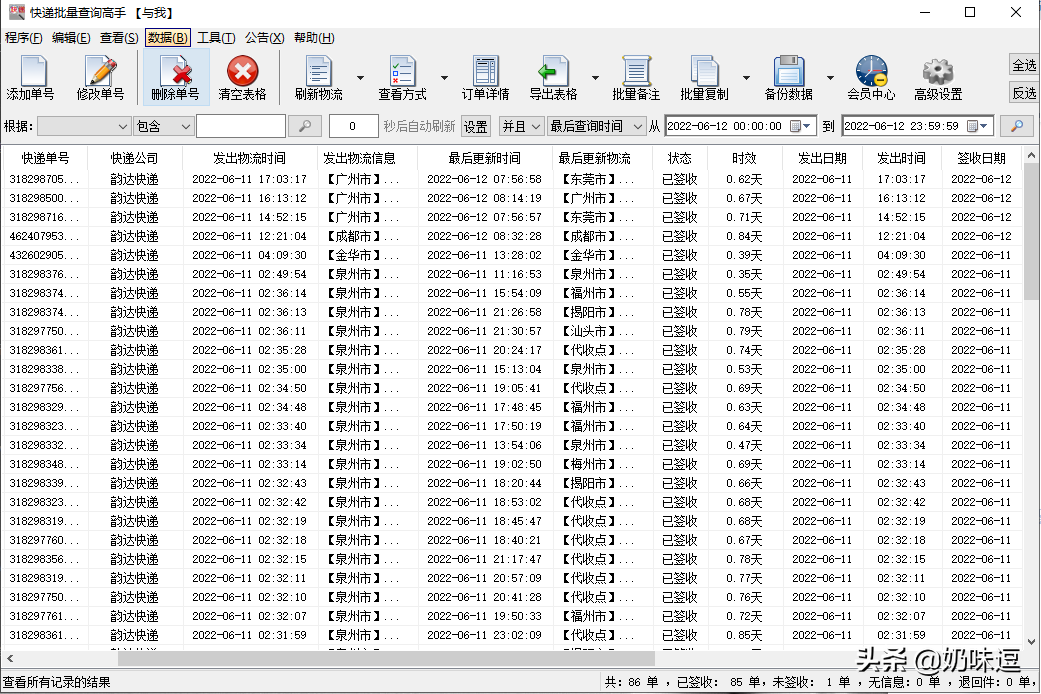Open 高级设置 gear icon
Screen dimensions: 1041x694
coord(938,78)
